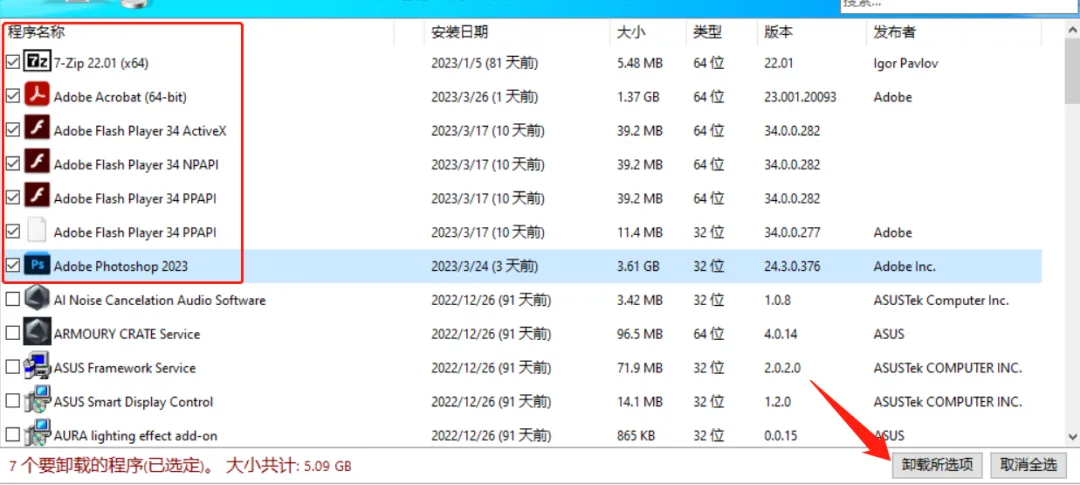Uncheck the Adobe Photoshop 2023 checkbox
Image resolution: width=1080 pixels, height=485 pixels.
pos(12,266)
